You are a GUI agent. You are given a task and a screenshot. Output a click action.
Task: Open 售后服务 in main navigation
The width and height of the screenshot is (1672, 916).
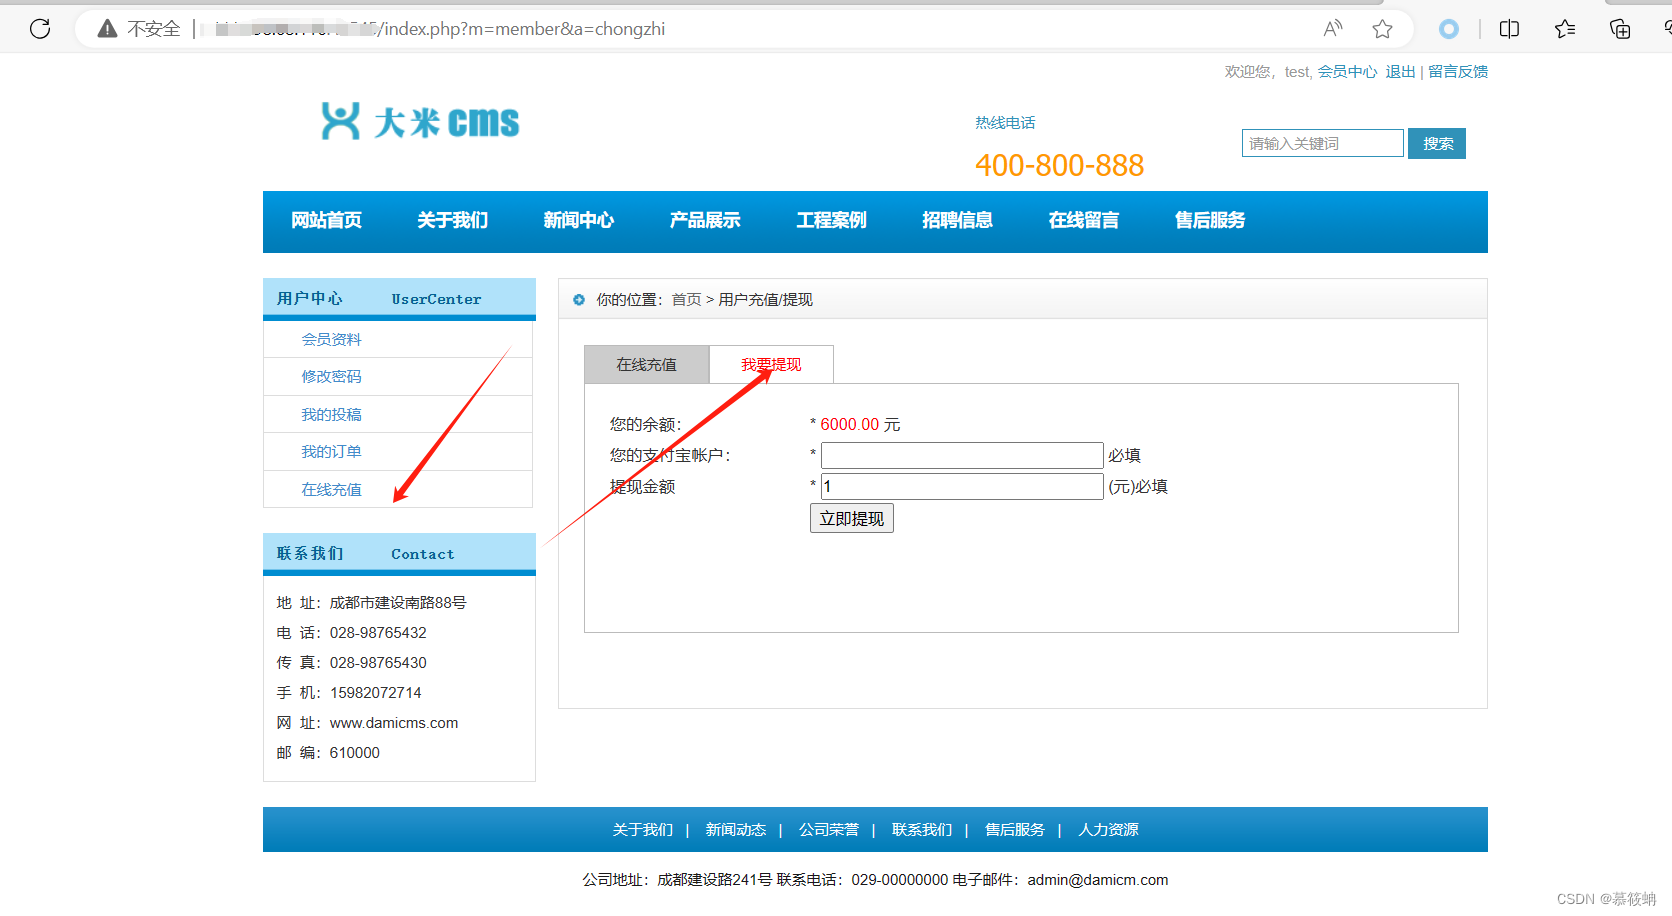point(1209,220)
